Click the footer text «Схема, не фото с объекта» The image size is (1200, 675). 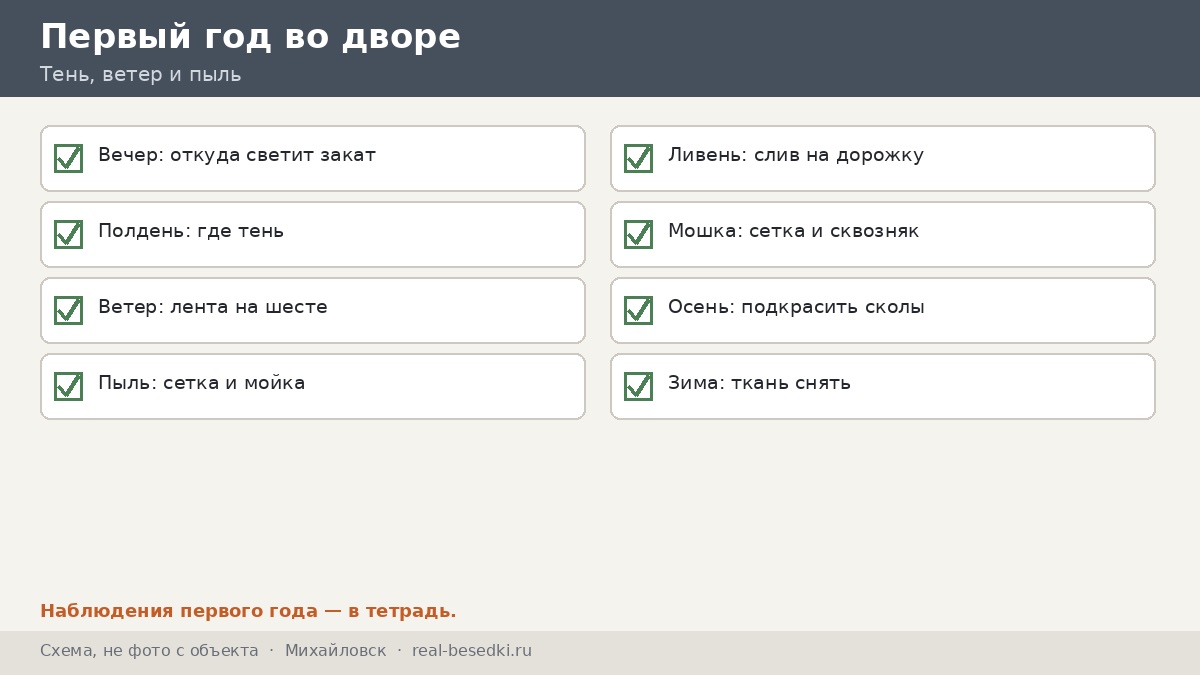tap(149, 651)
